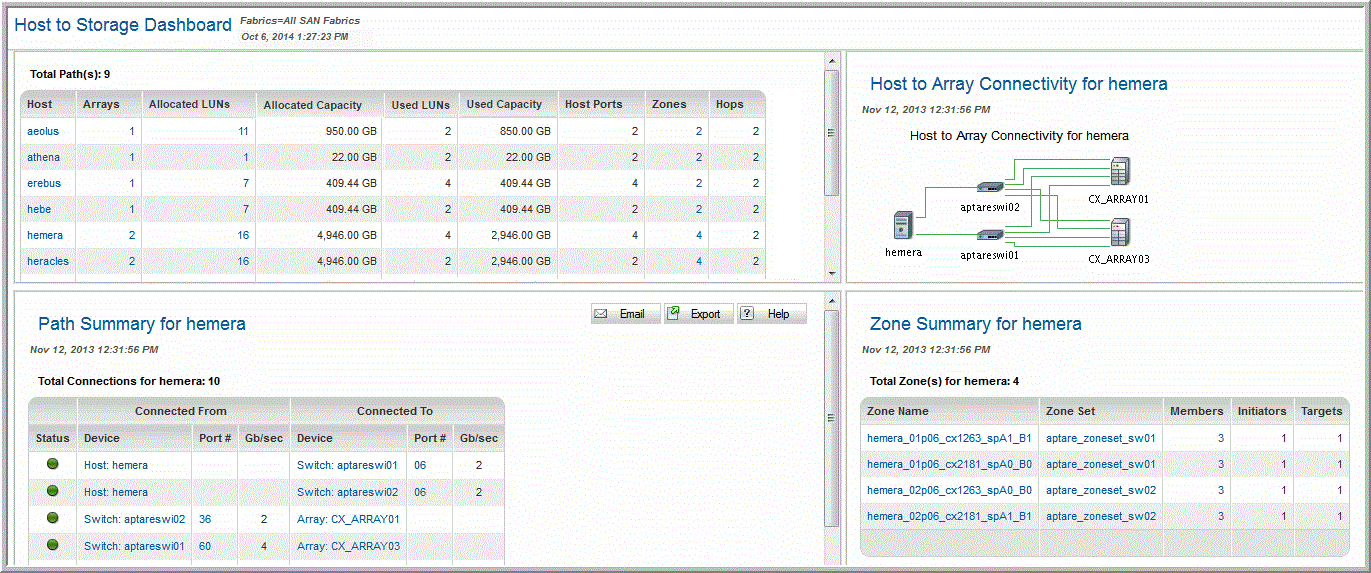
Task: Click Allocated LUNs value 16 for hemera
Action: [243, 235]
